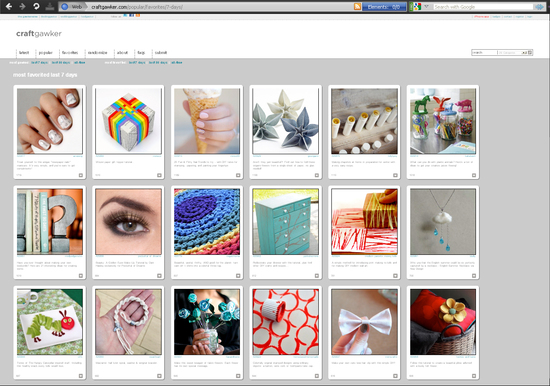The image size is (550, 386).
Task: Open the popular nav item
Action: pyautogui.click(x=45, y=53)
